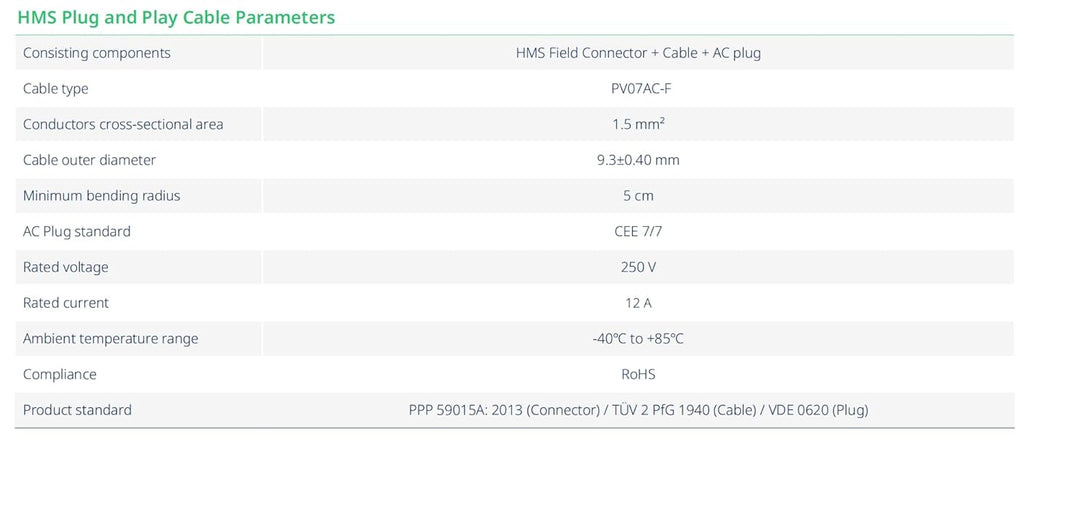Select the Minimum bending radius label
Screen dimensions: 1080x526
tap(101, 196)
